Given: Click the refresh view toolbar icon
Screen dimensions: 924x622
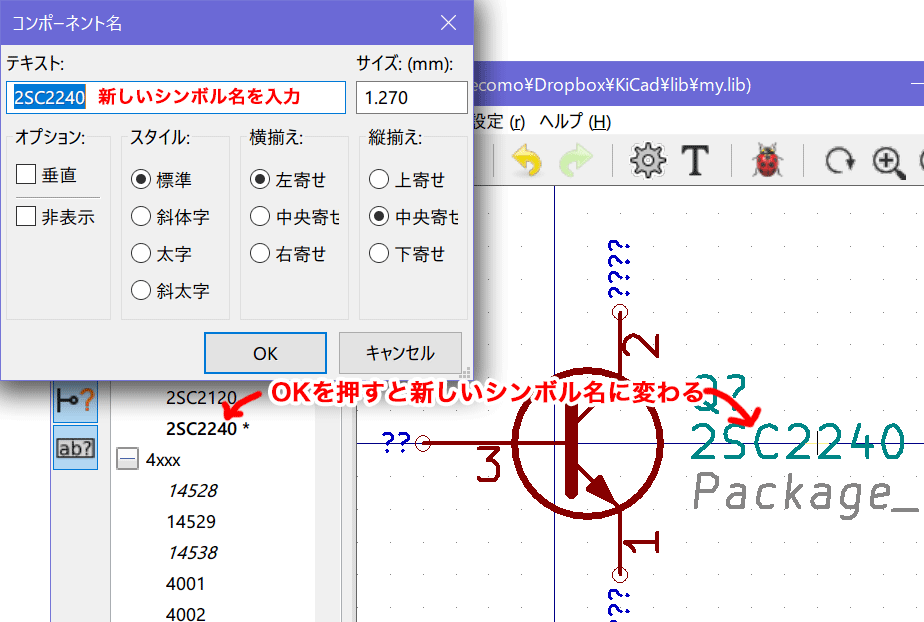Looking at the screenshot, I should 840,160.
